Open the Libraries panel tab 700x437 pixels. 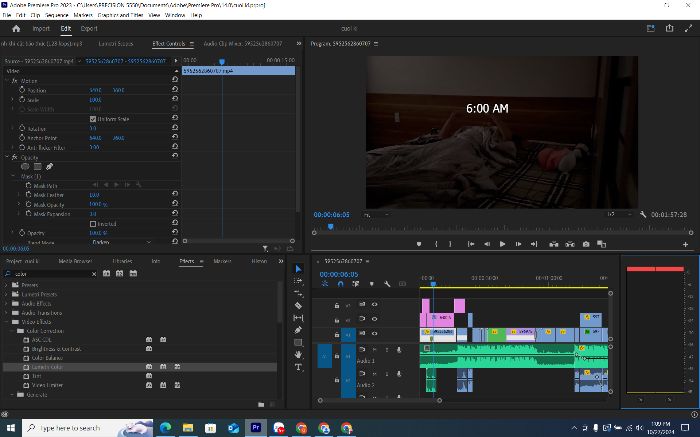tap(122, 261)
